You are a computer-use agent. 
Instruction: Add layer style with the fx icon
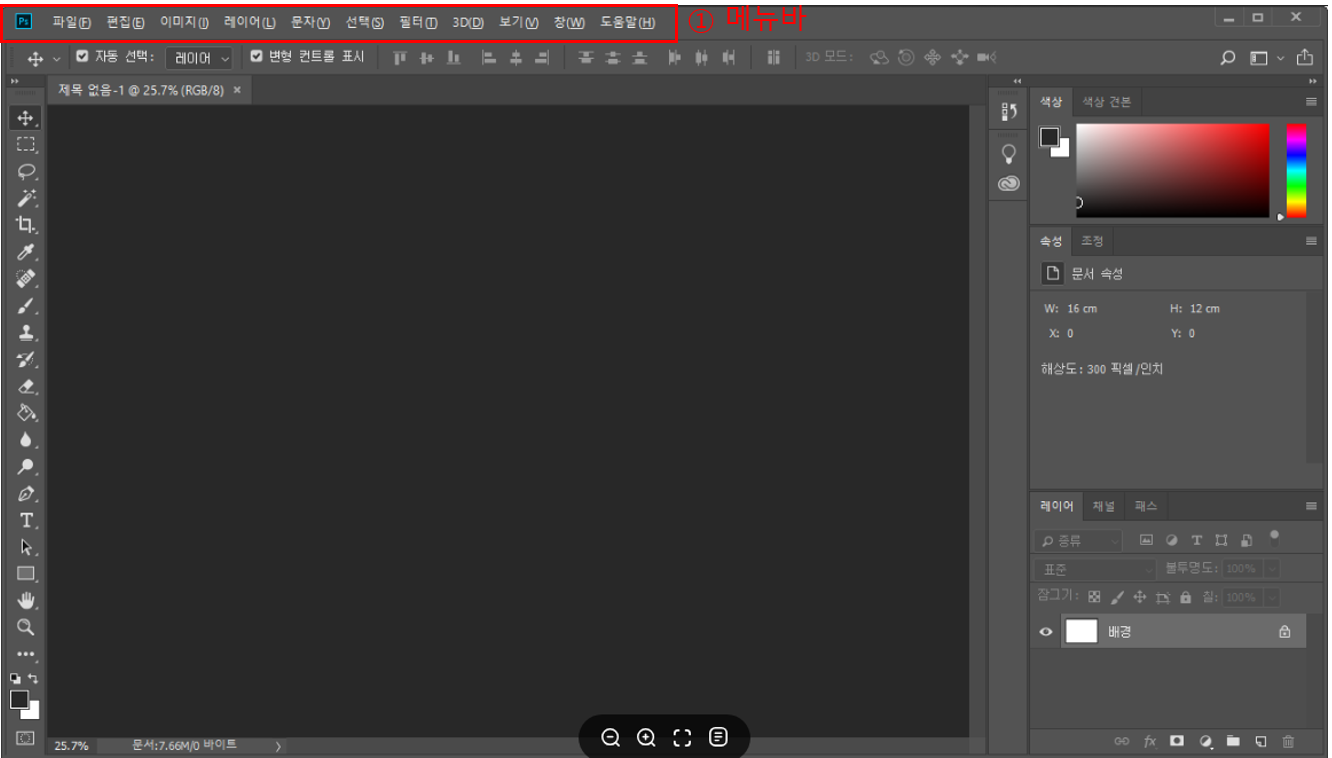click(1150, 741)
